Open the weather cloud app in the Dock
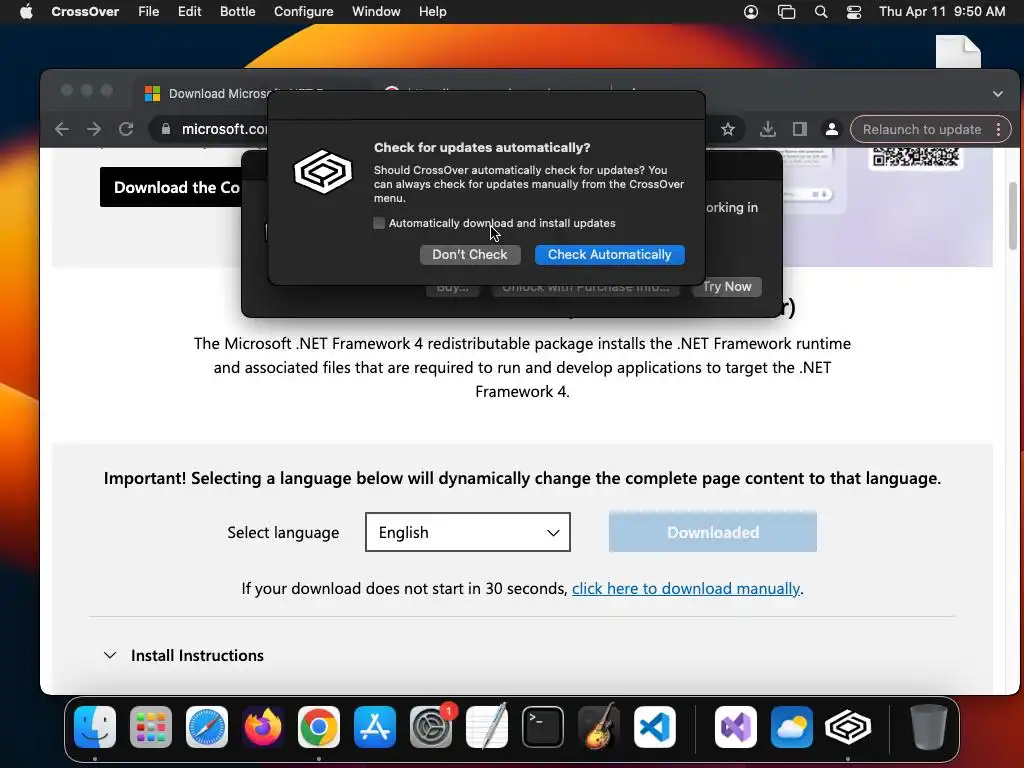The width and height of the screenshot is (1024, 768). (x=792, y=727)
